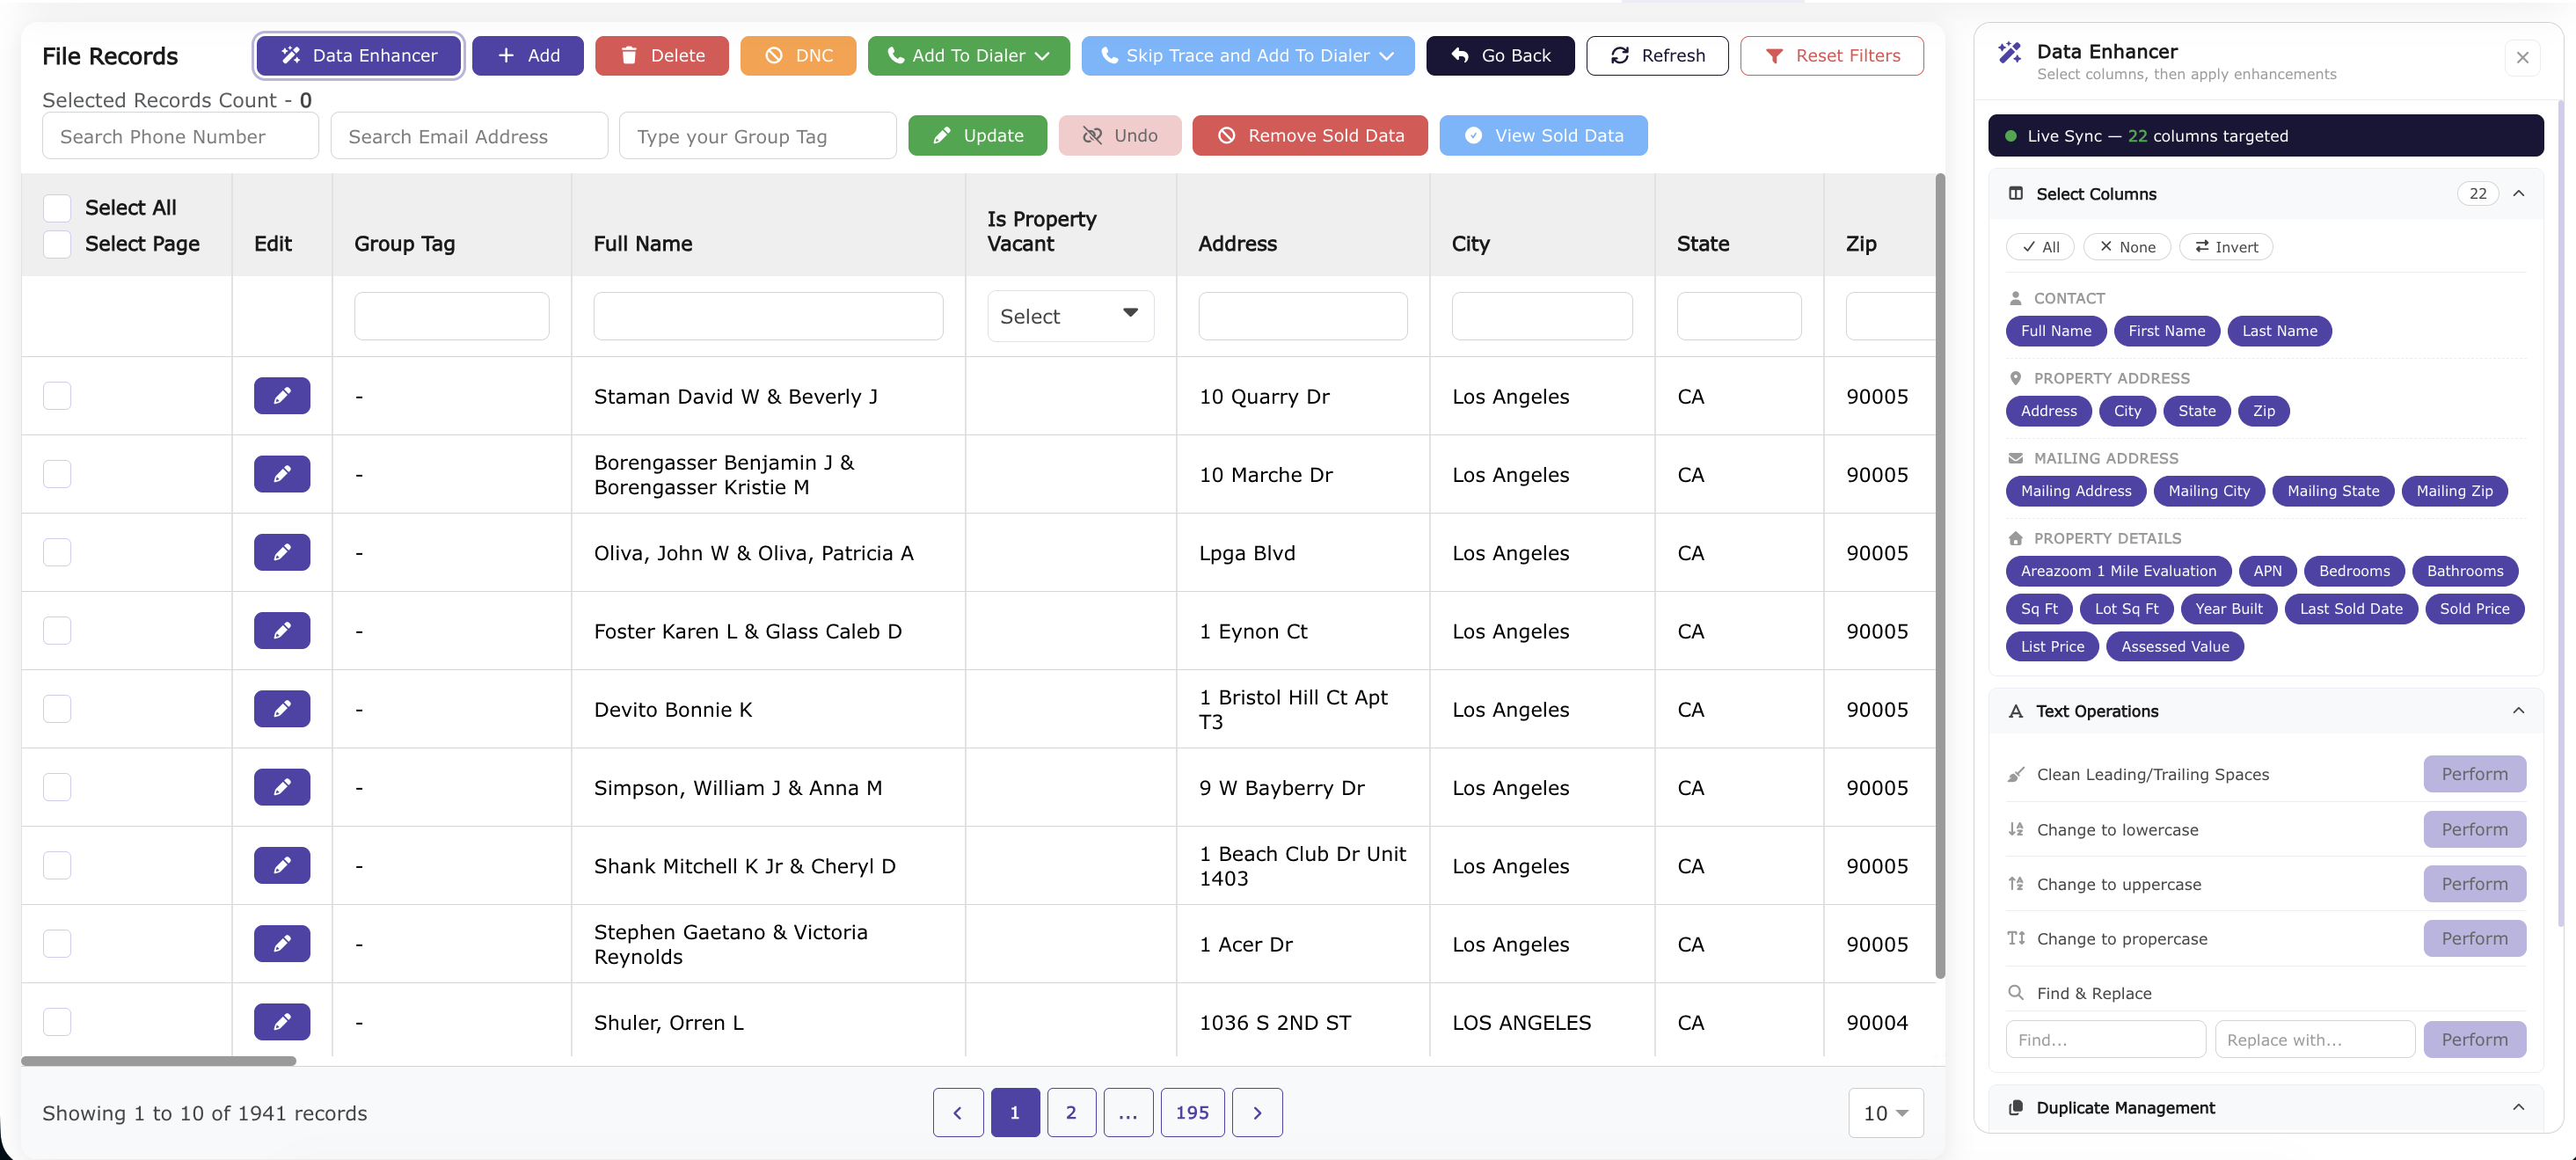Viewport: 2576px width, 1160px height.
Task: Open the Data Enhancer tool
Action: (357, 55)
